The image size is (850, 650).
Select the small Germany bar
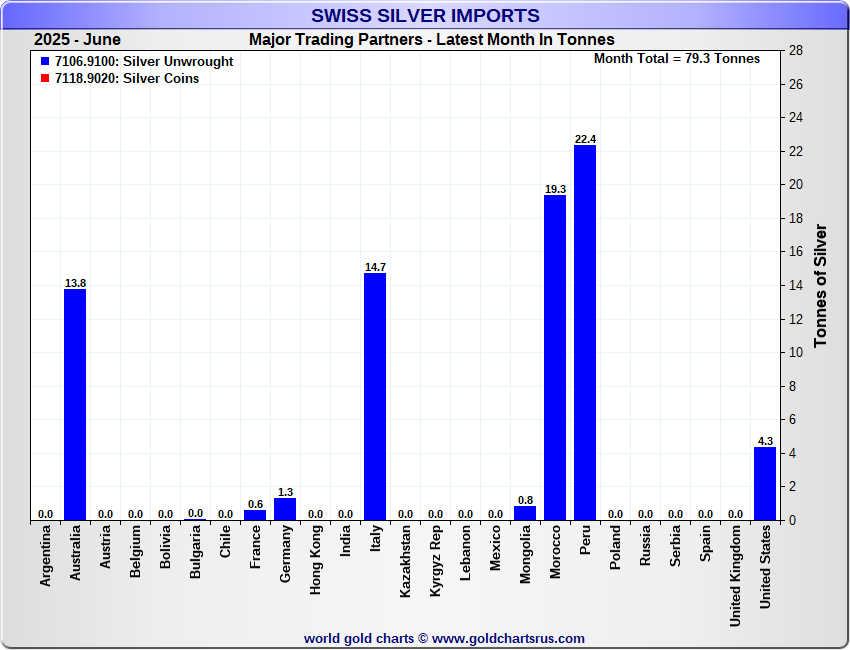click(285, 509)
